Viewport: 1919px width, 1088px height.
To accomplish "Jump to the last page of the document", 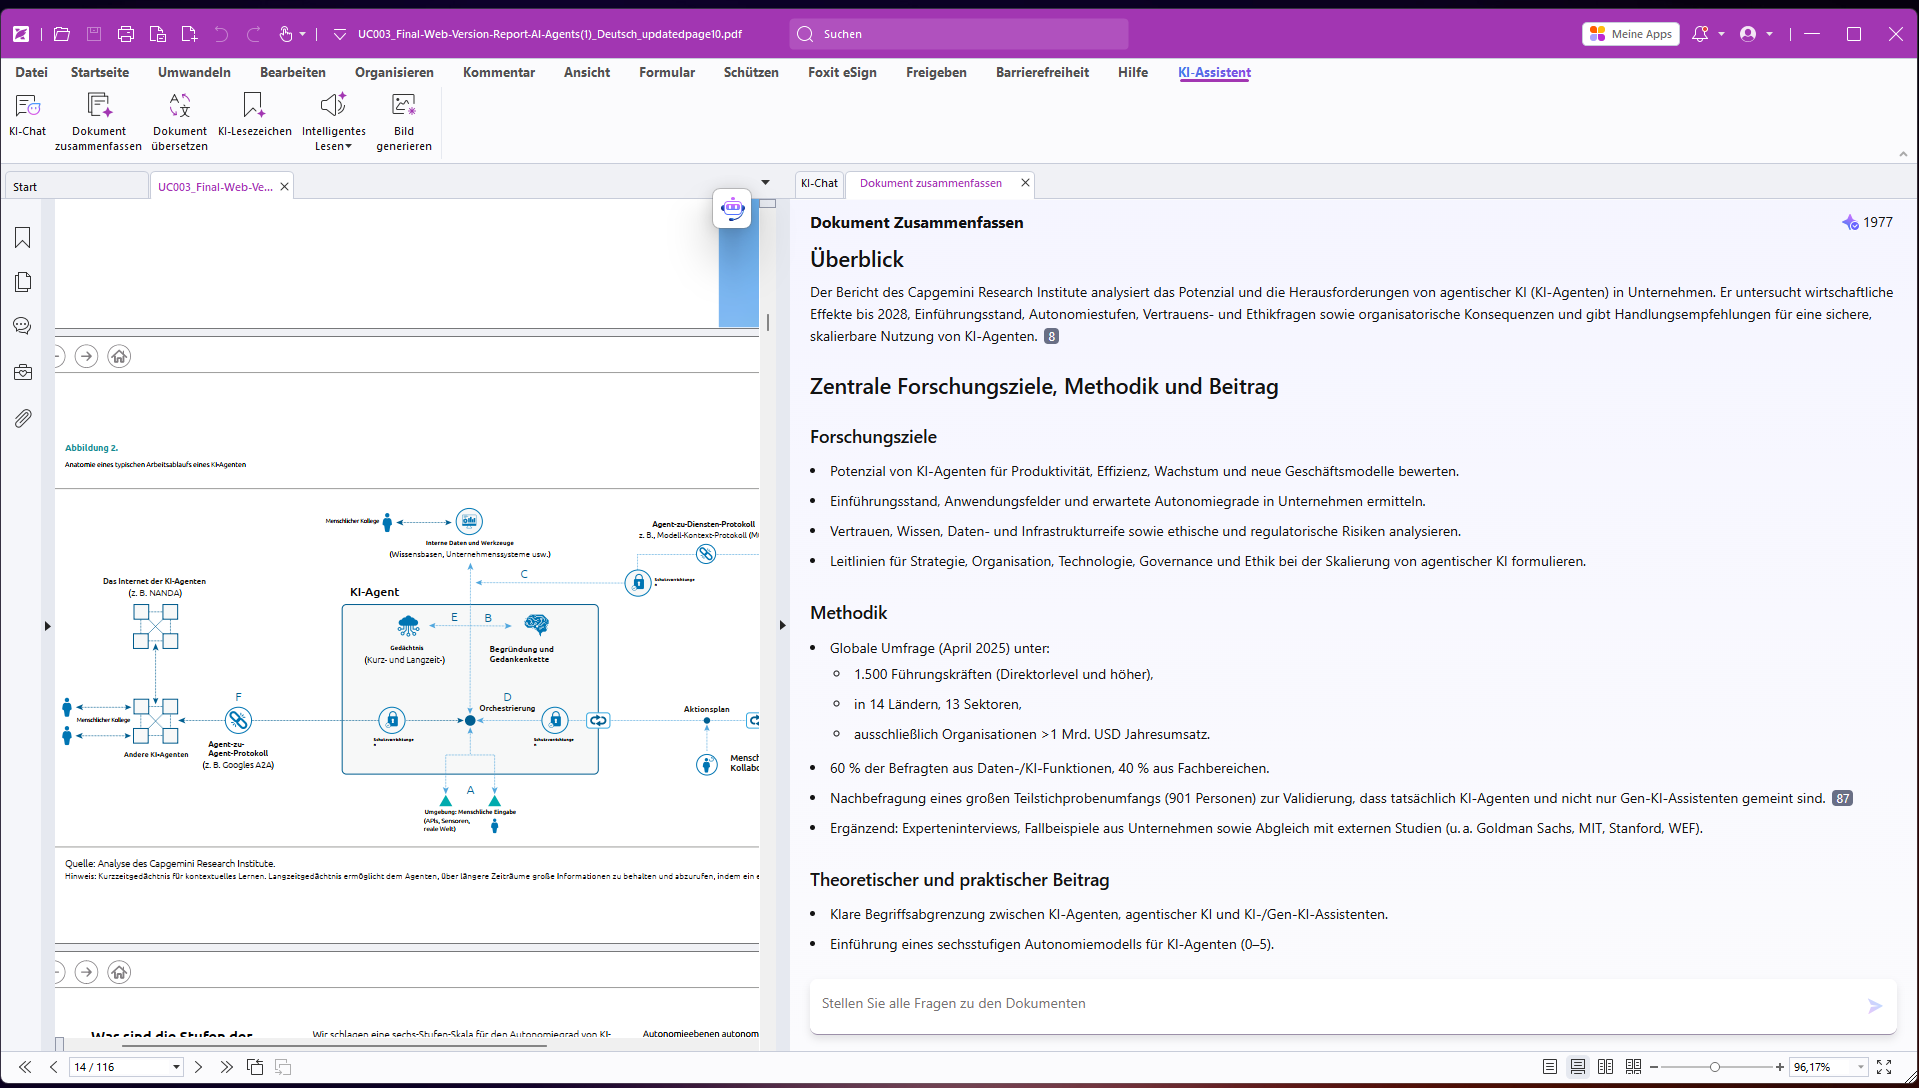I will [x=226, y=1067].
